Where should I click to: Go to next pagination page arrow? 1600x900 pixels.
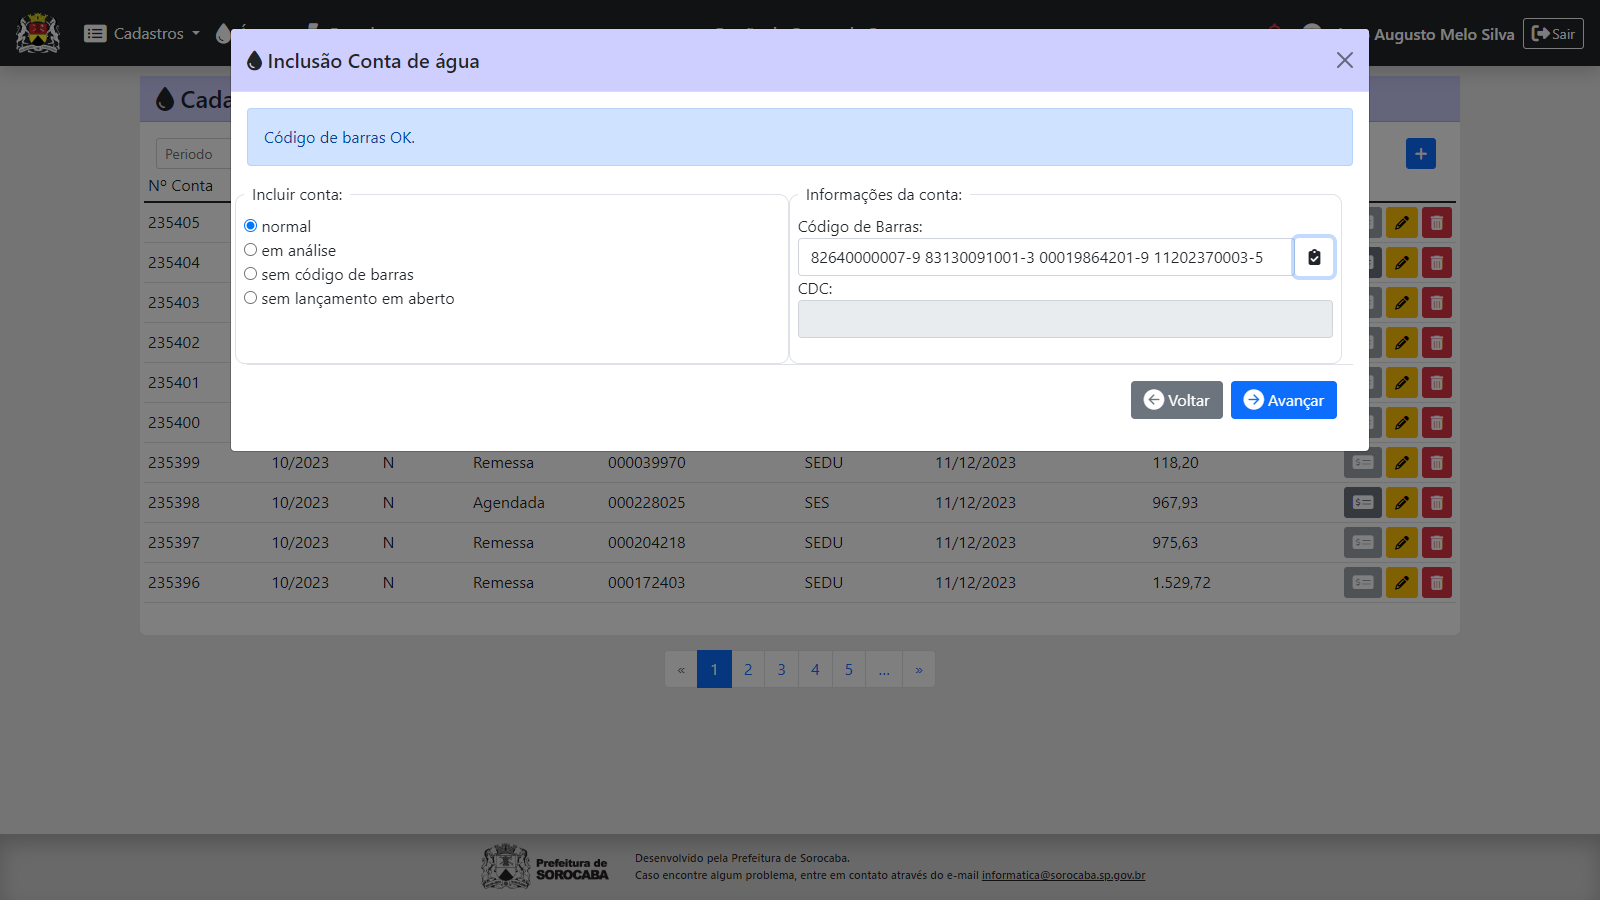[918, 670]
